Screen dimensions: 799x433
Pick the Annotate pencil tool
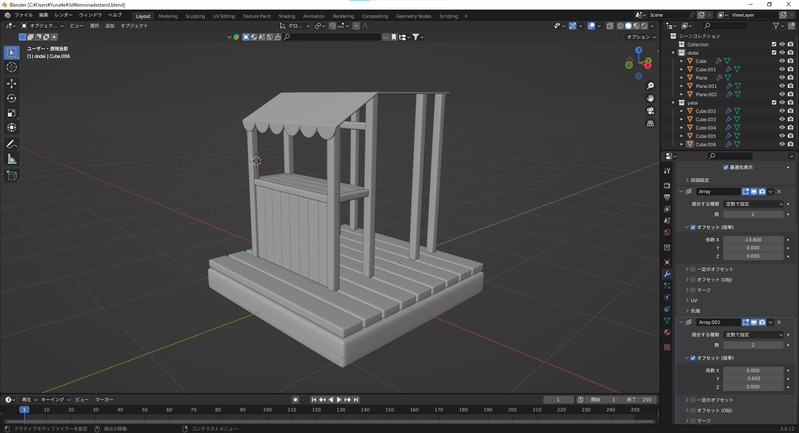click(12, 144)
